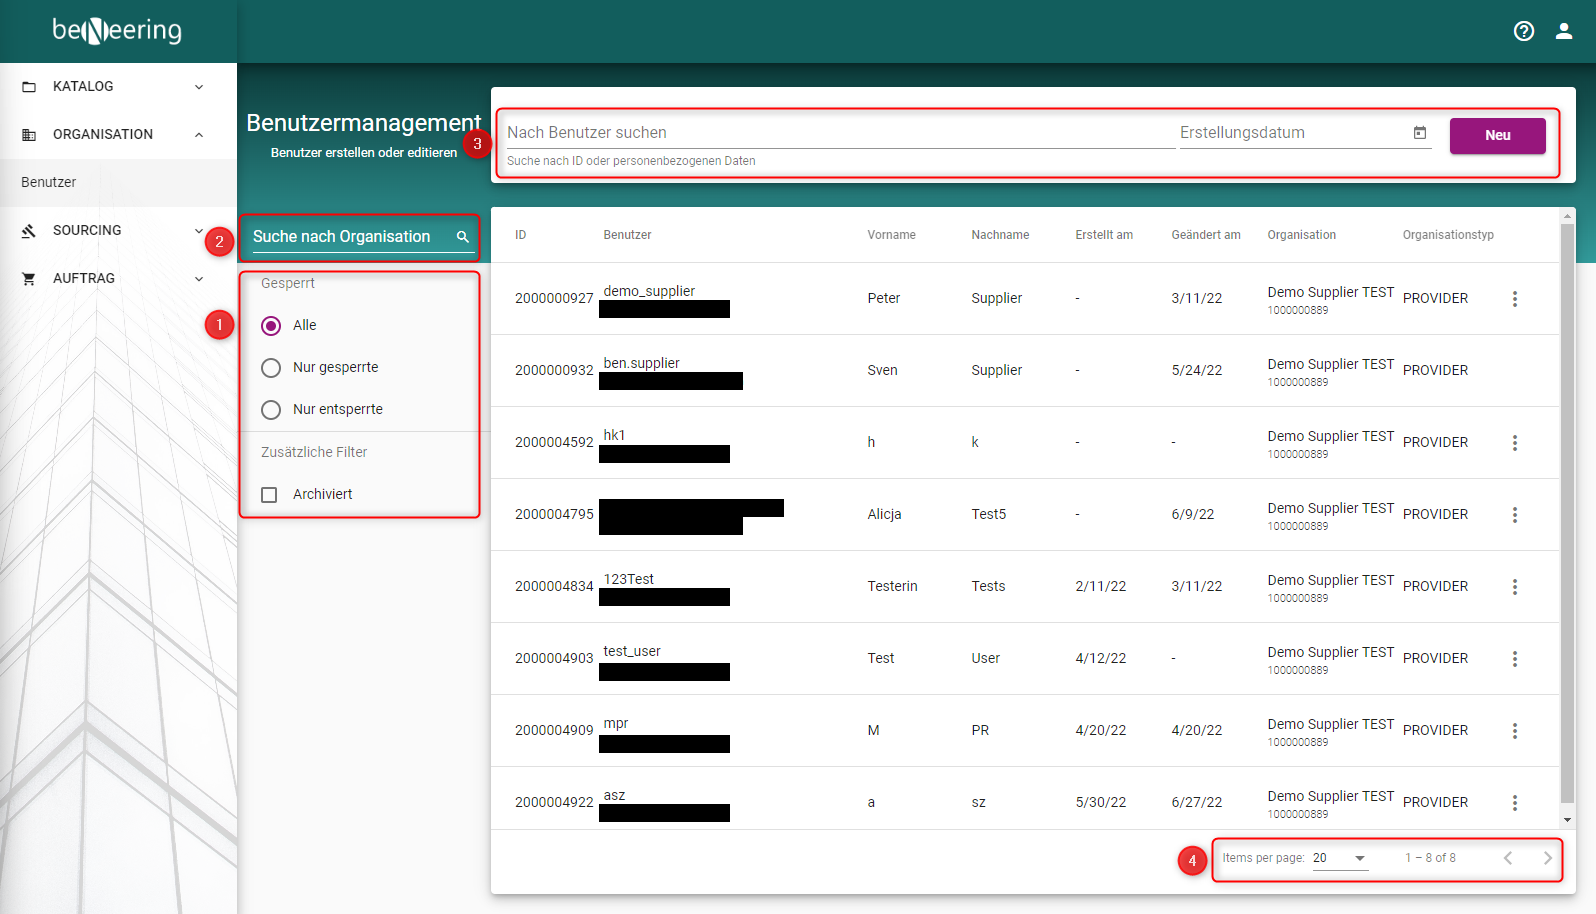
Task: Go to previous page of results
Action: coord(1508,858)
